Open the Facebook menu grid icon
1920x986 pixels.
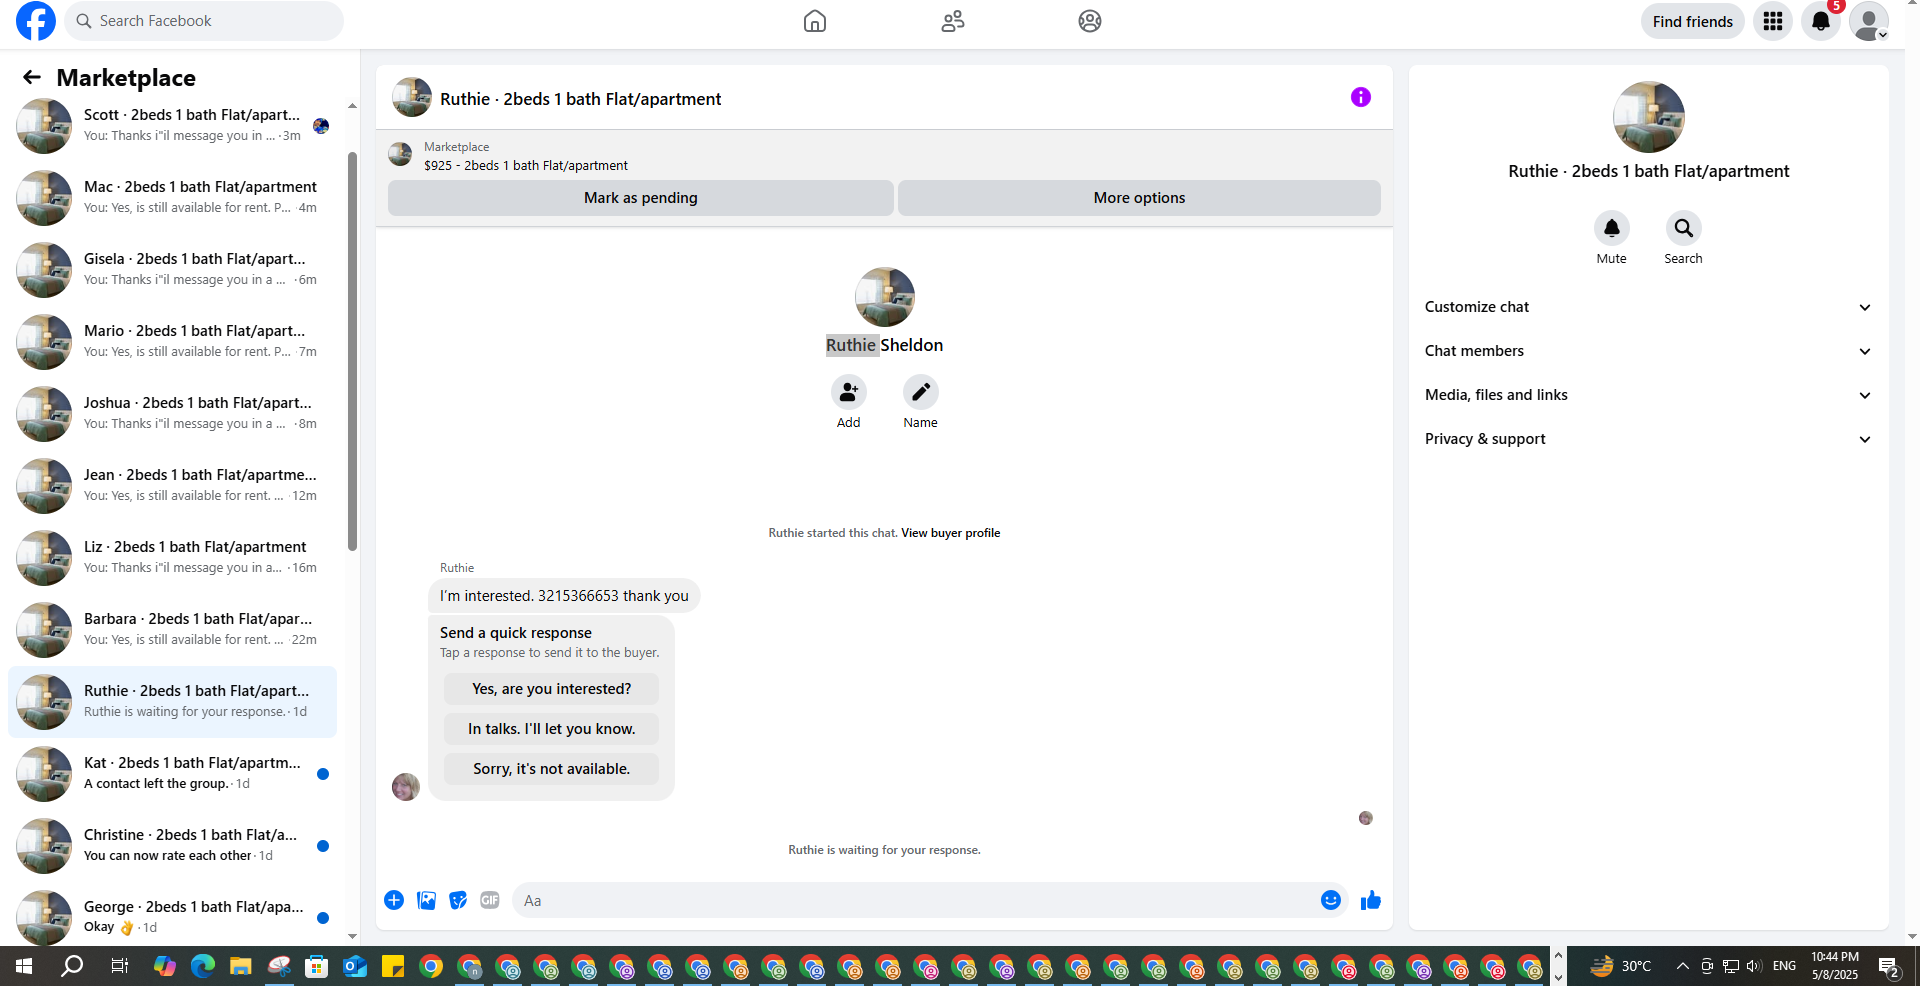pyautogui.click(x=1773, y=21)
